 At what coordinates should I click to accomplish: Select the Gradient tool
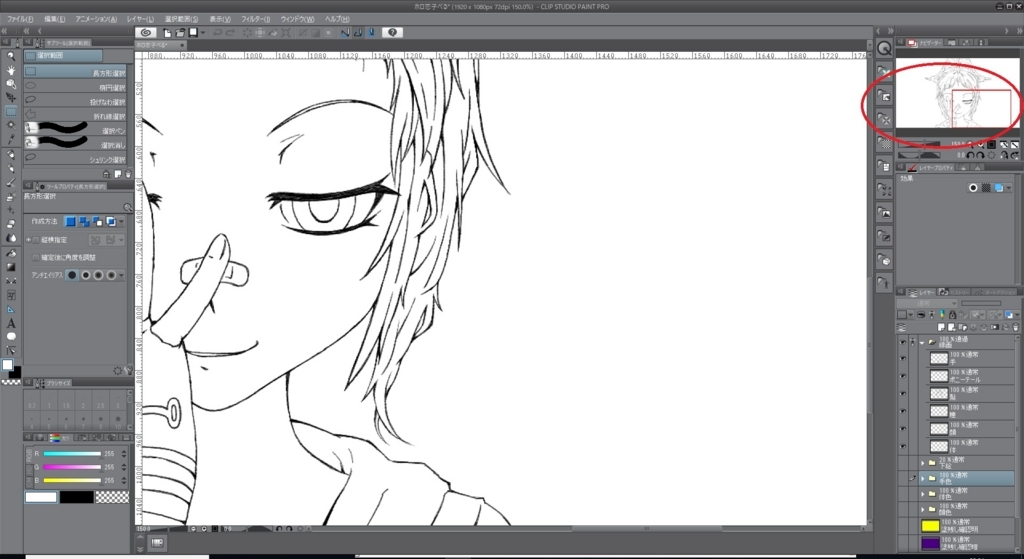pyautogui.click(x=11, y=266)
